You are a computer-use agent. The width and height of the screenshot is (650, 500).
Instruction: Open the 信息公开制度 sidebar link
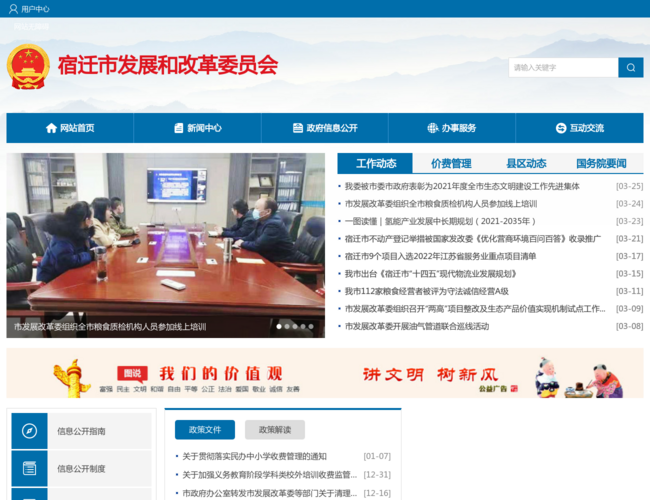[x=81, y=469]
